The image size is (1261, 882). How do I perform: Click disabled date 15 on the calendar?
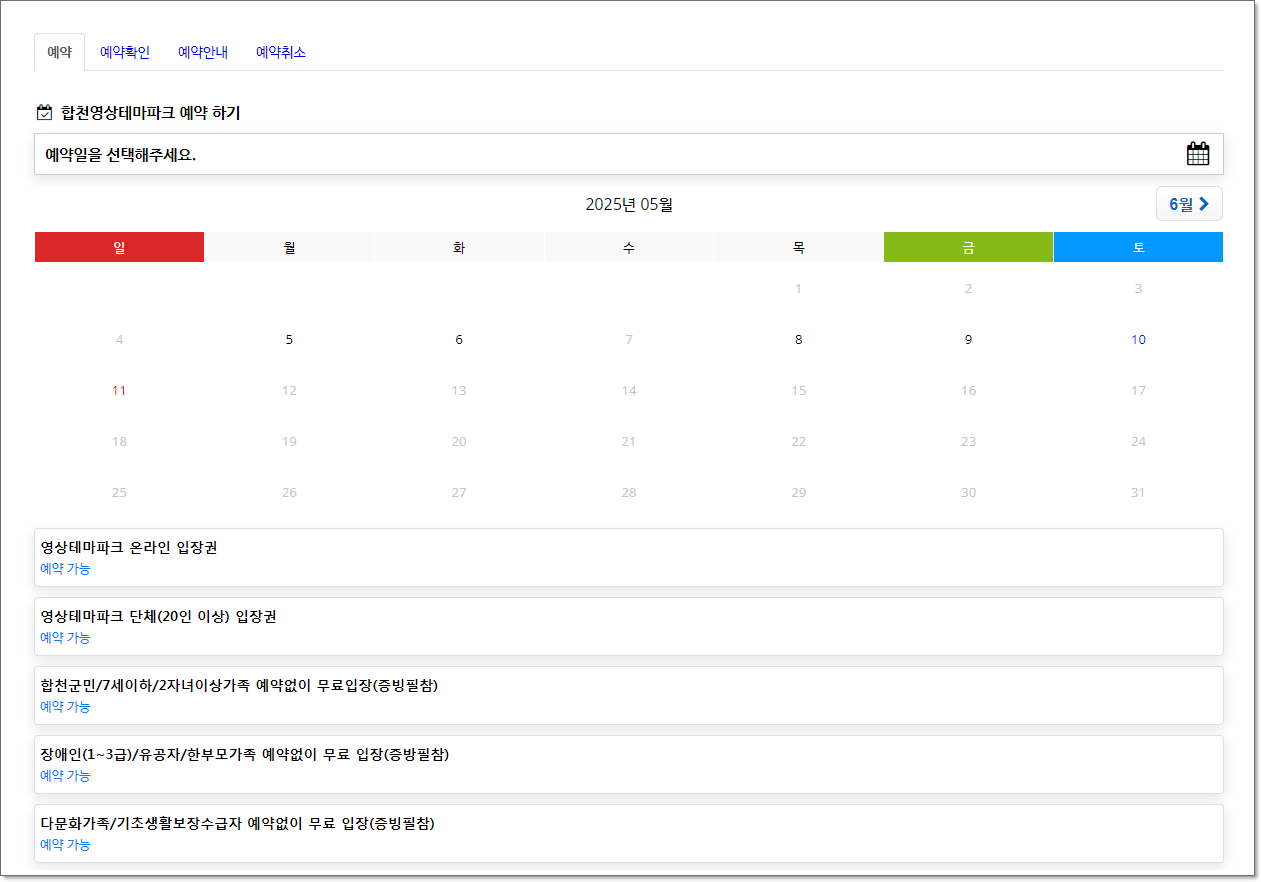pyautogui.click(x=798, y=391)
